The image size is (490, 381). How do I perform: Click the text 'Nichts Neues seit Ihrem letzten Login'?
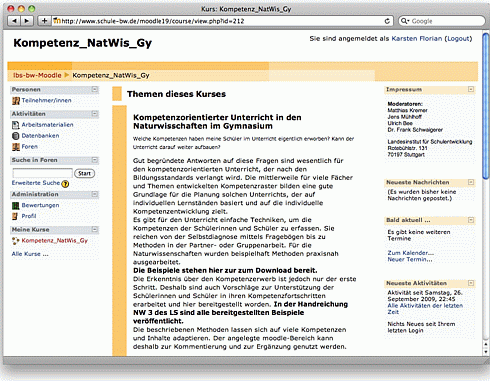pos(421,327)
